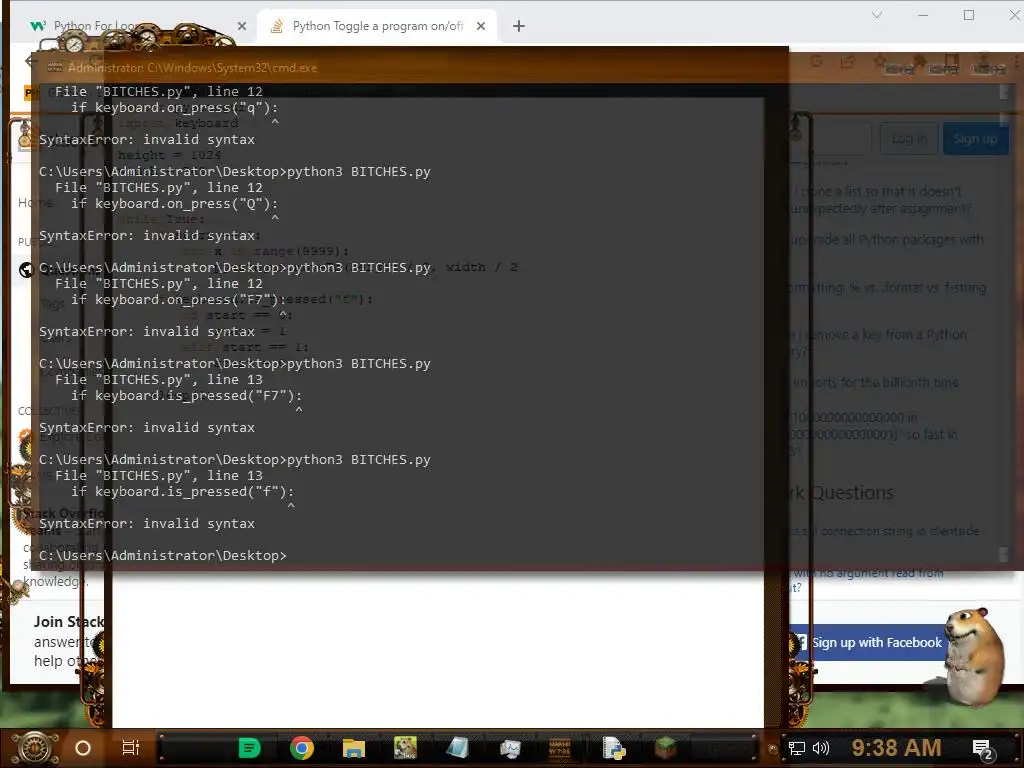Open a new Chrome tab

[x=519, y=26]
